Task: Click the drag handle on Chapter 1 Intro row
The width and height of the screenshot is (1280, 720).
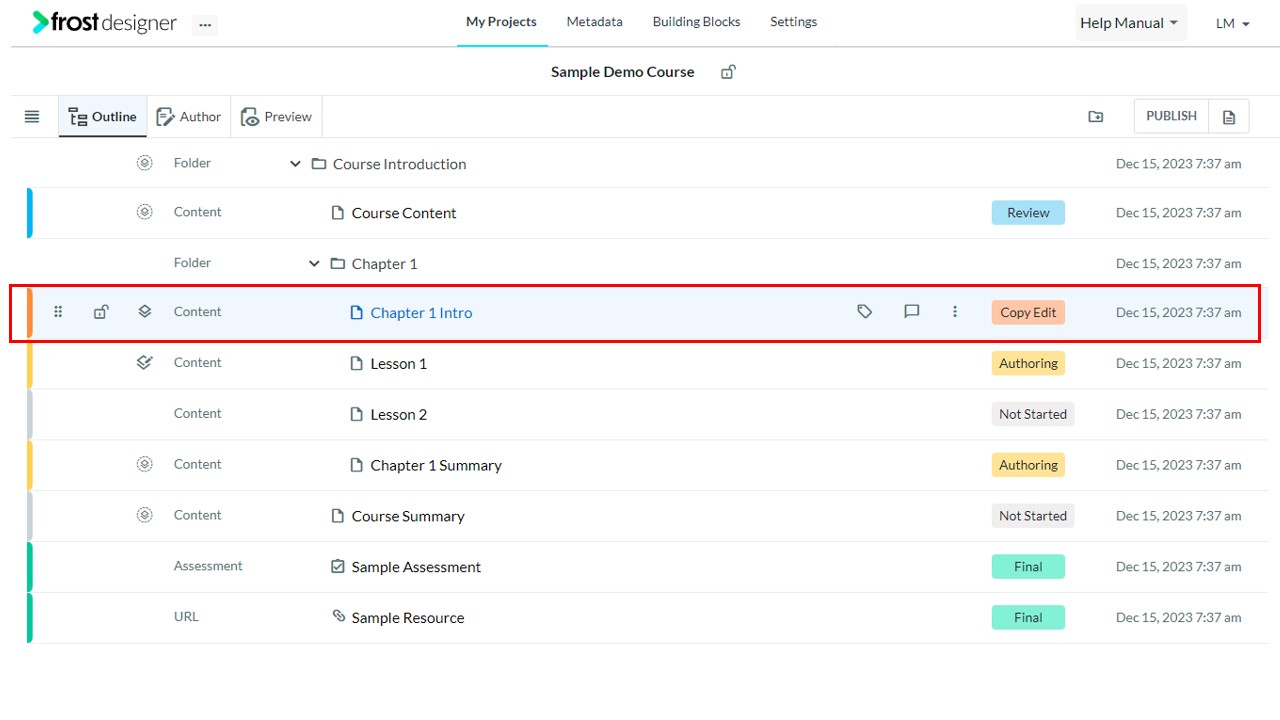Action: pyautogui.click(x=58, y=312)
